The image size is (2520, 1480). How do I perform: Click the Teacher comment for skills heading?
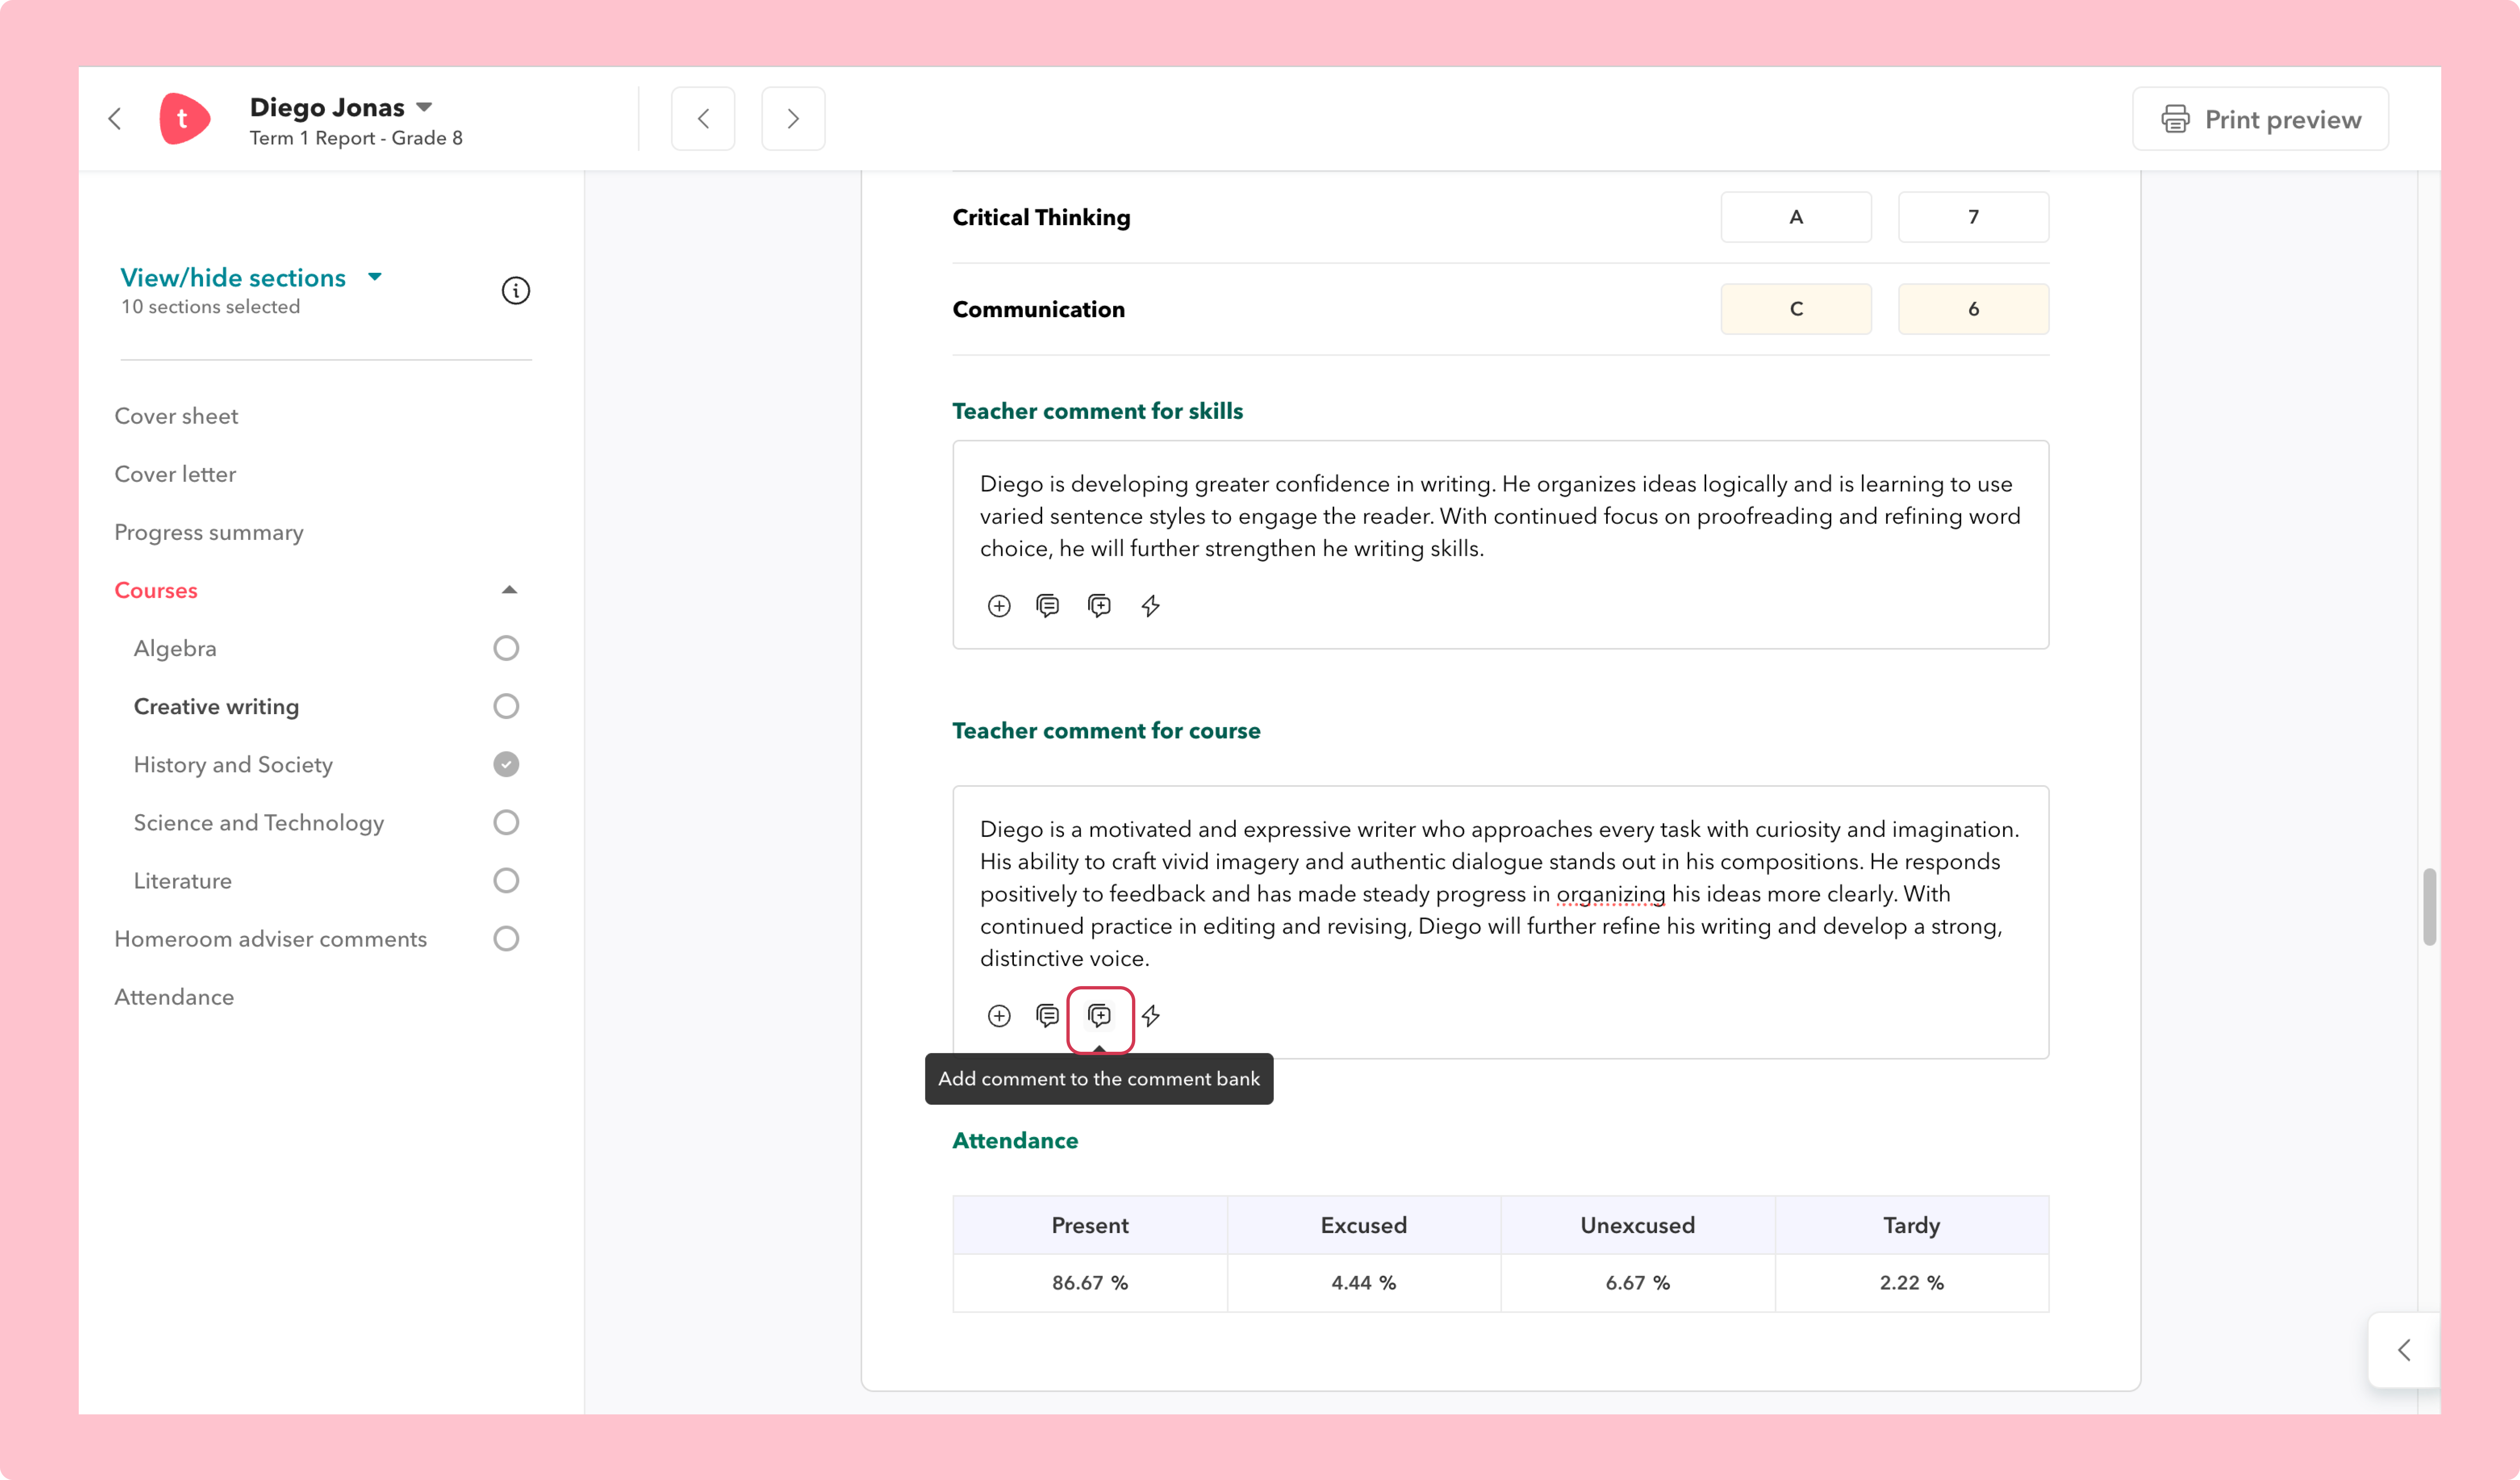click(x=1098, y=411)
